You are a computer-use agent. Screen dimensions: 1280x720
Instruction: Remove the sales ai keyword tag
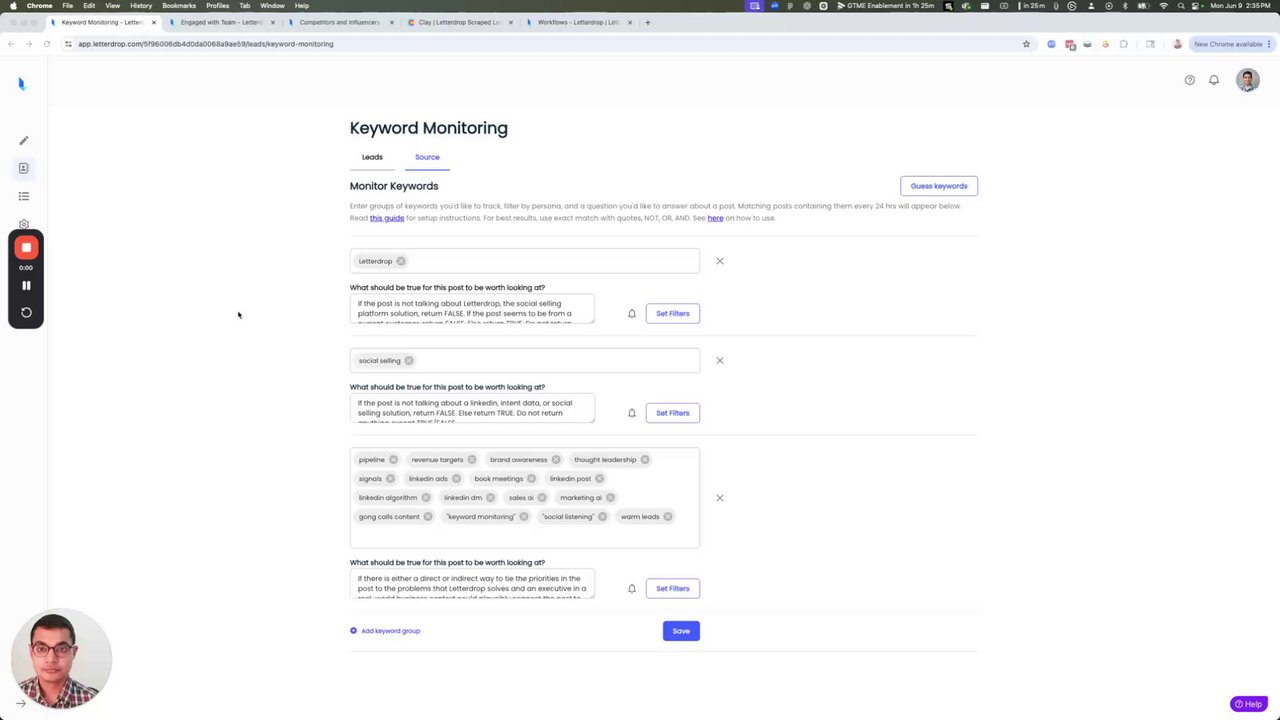pos(542,498)
